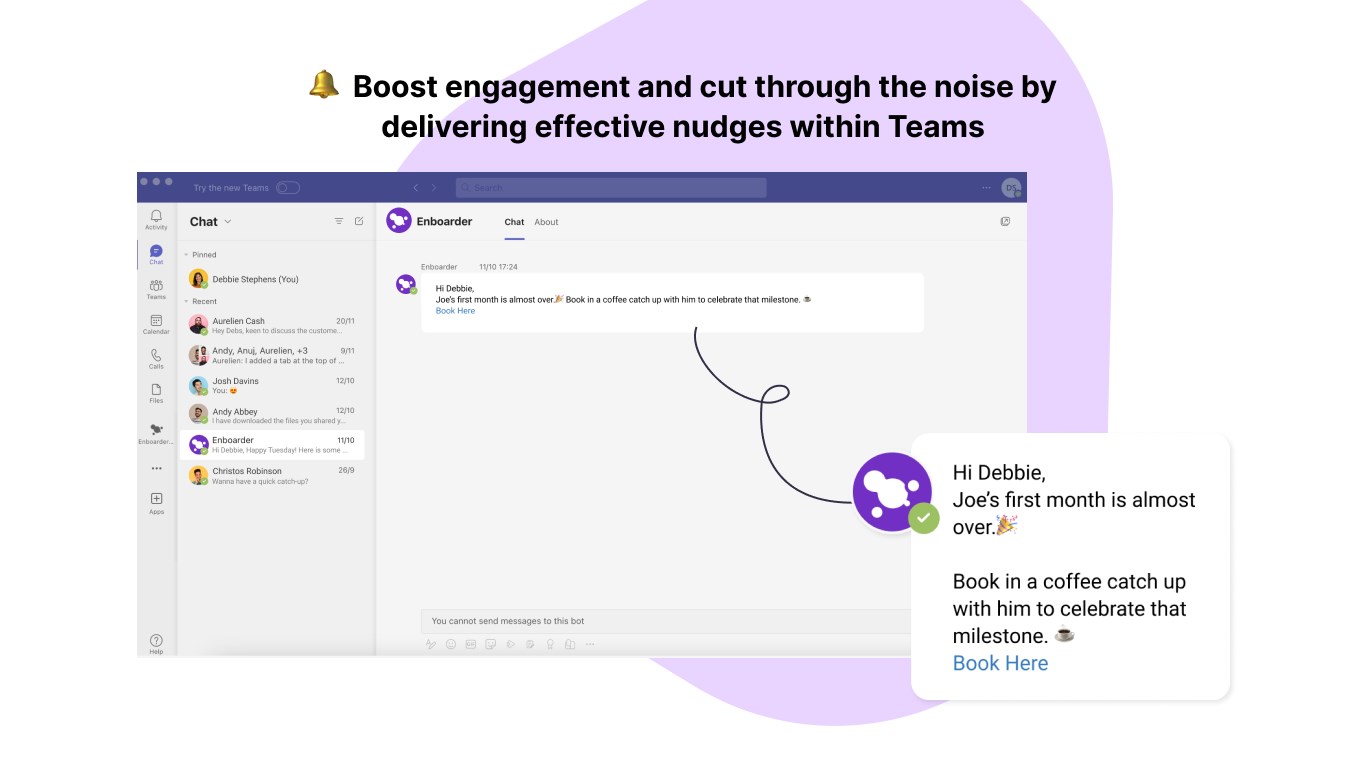This screenshot has width=1366, height=768.
Task: Click Book Here in the enlarged callout
Action: click(1000, 663)
